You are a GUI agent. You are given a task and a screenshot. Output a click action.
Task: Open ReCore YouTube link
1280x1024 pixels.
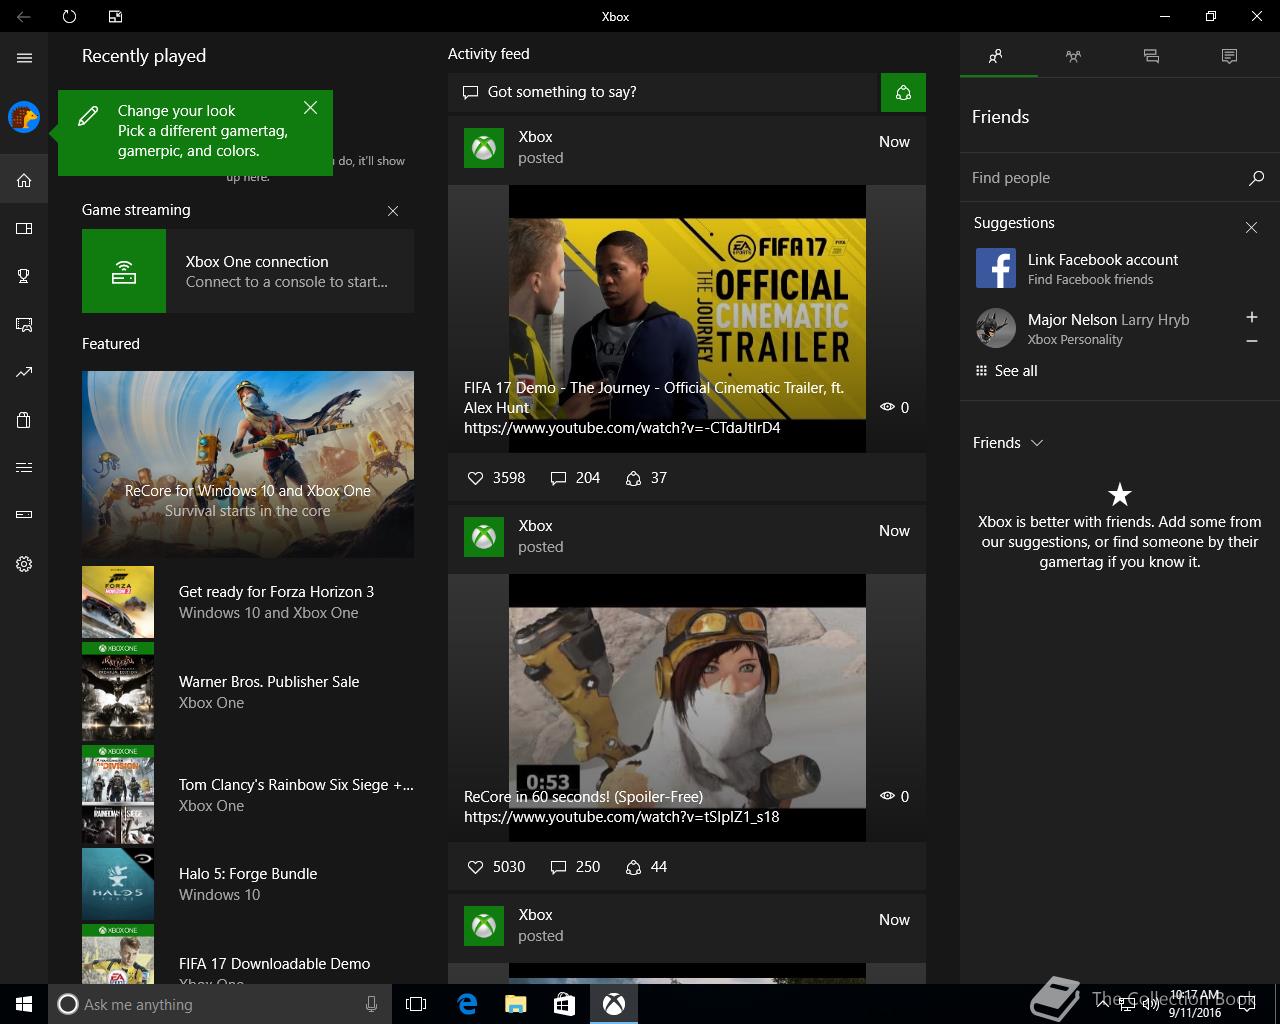(x=621, y=817)
